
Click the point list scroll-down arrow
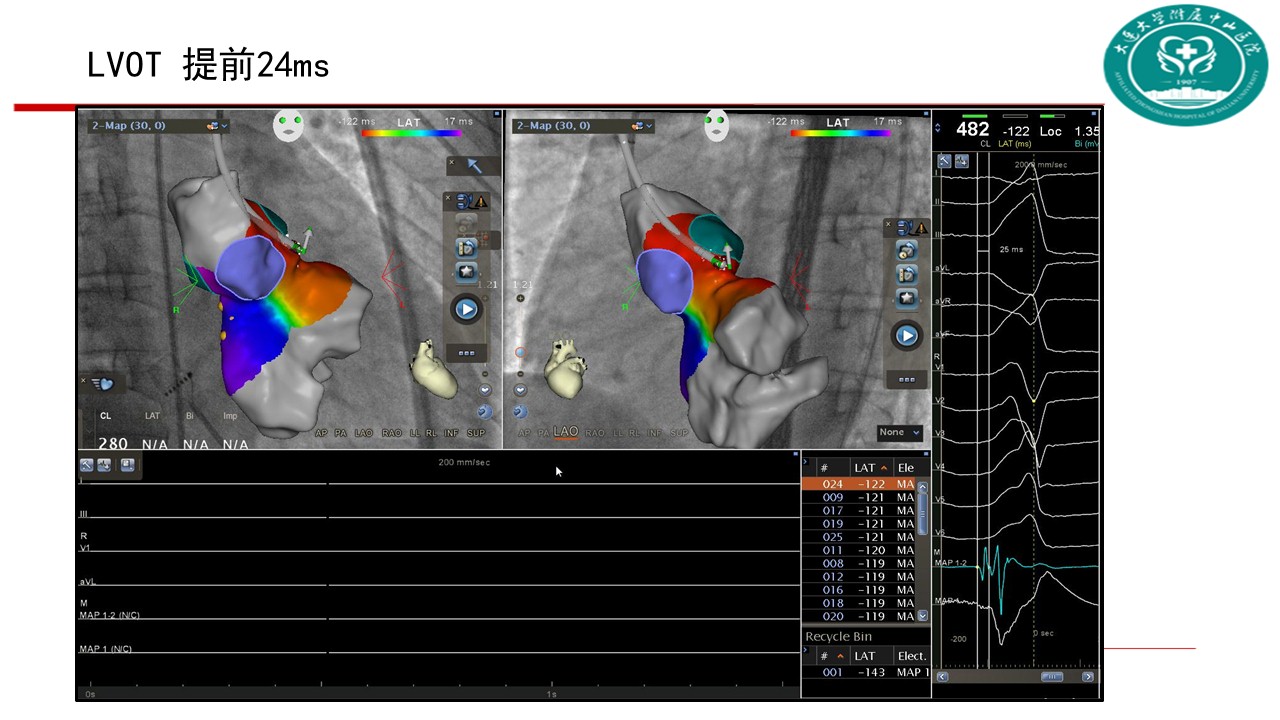[x=922, y=615]
